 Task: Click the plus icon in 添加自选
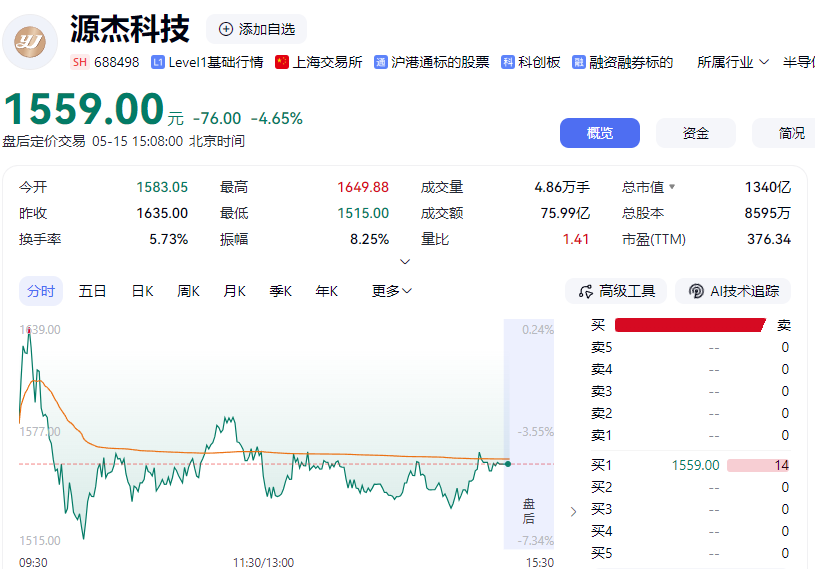pos(226,29)
